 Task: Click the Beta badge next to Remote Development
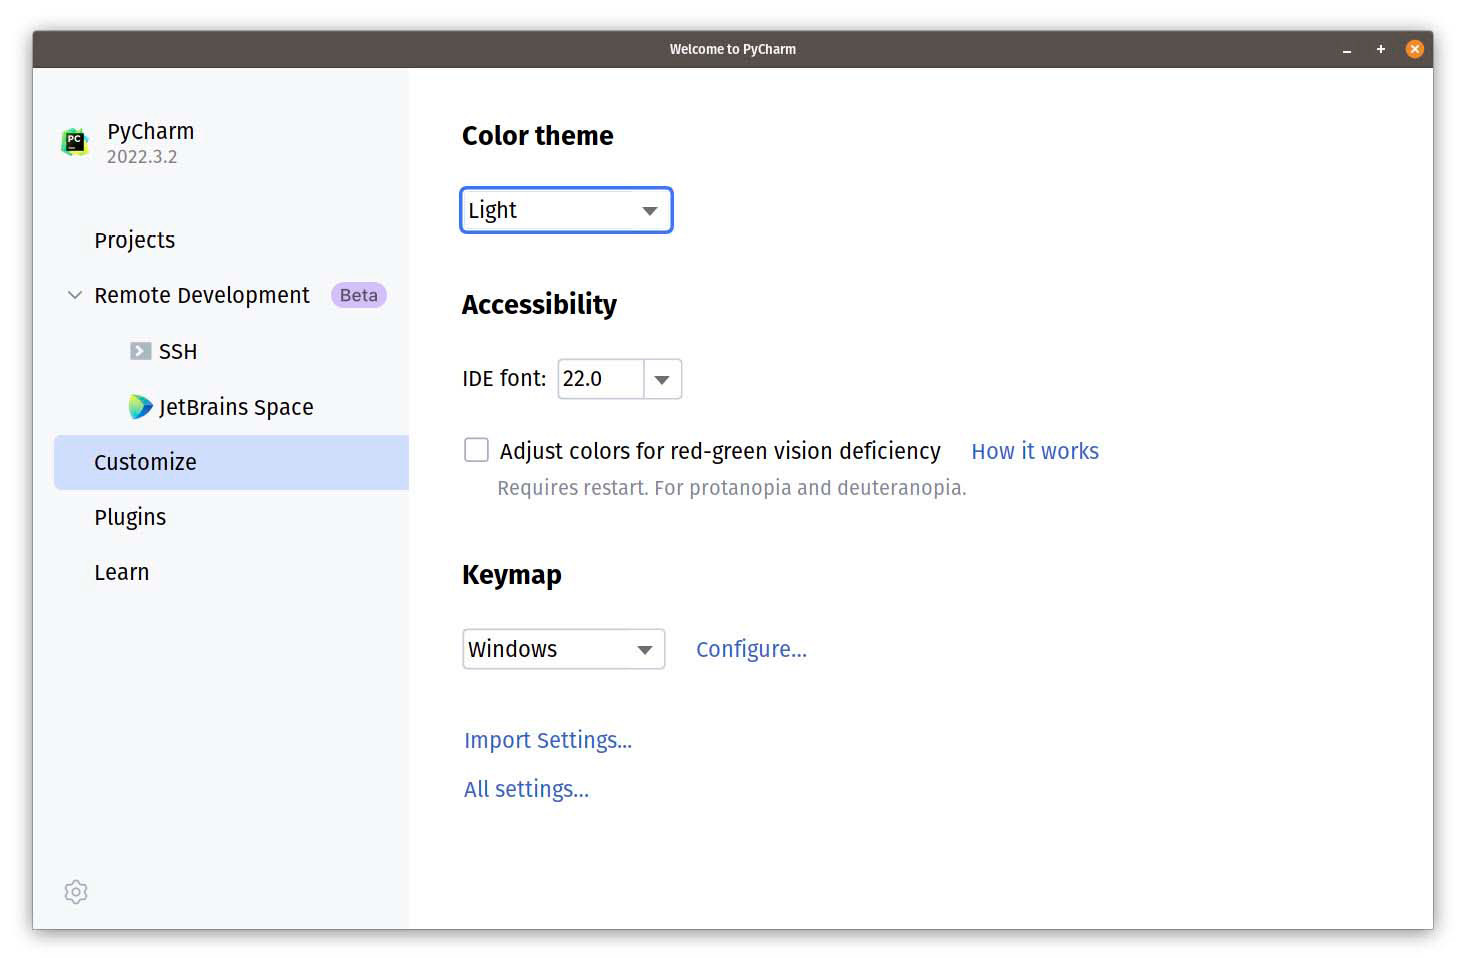click(x=359, y=295)
